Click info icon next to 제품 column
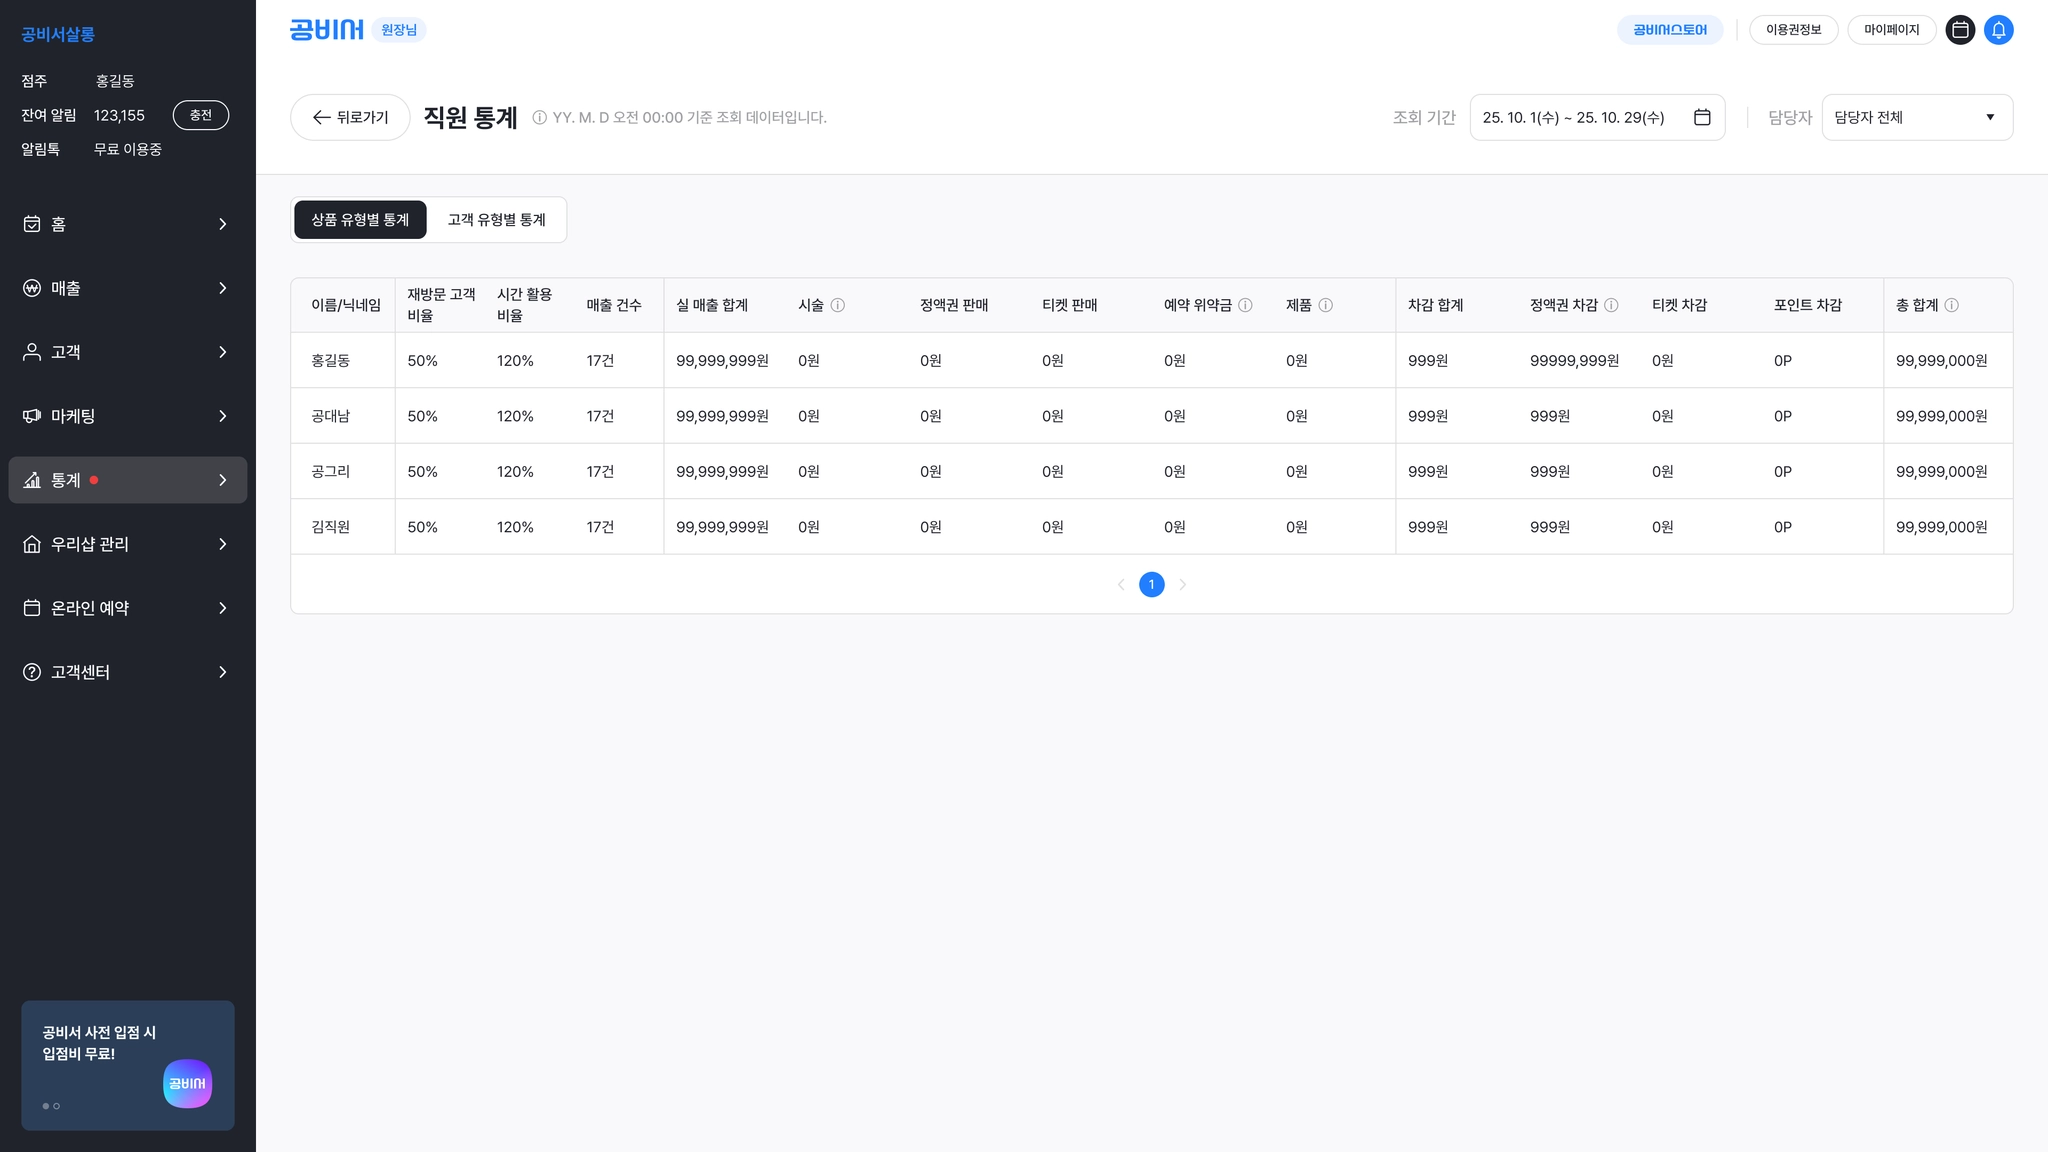The width and height of the screenshot is (2048, 1152). [1325, 305]
